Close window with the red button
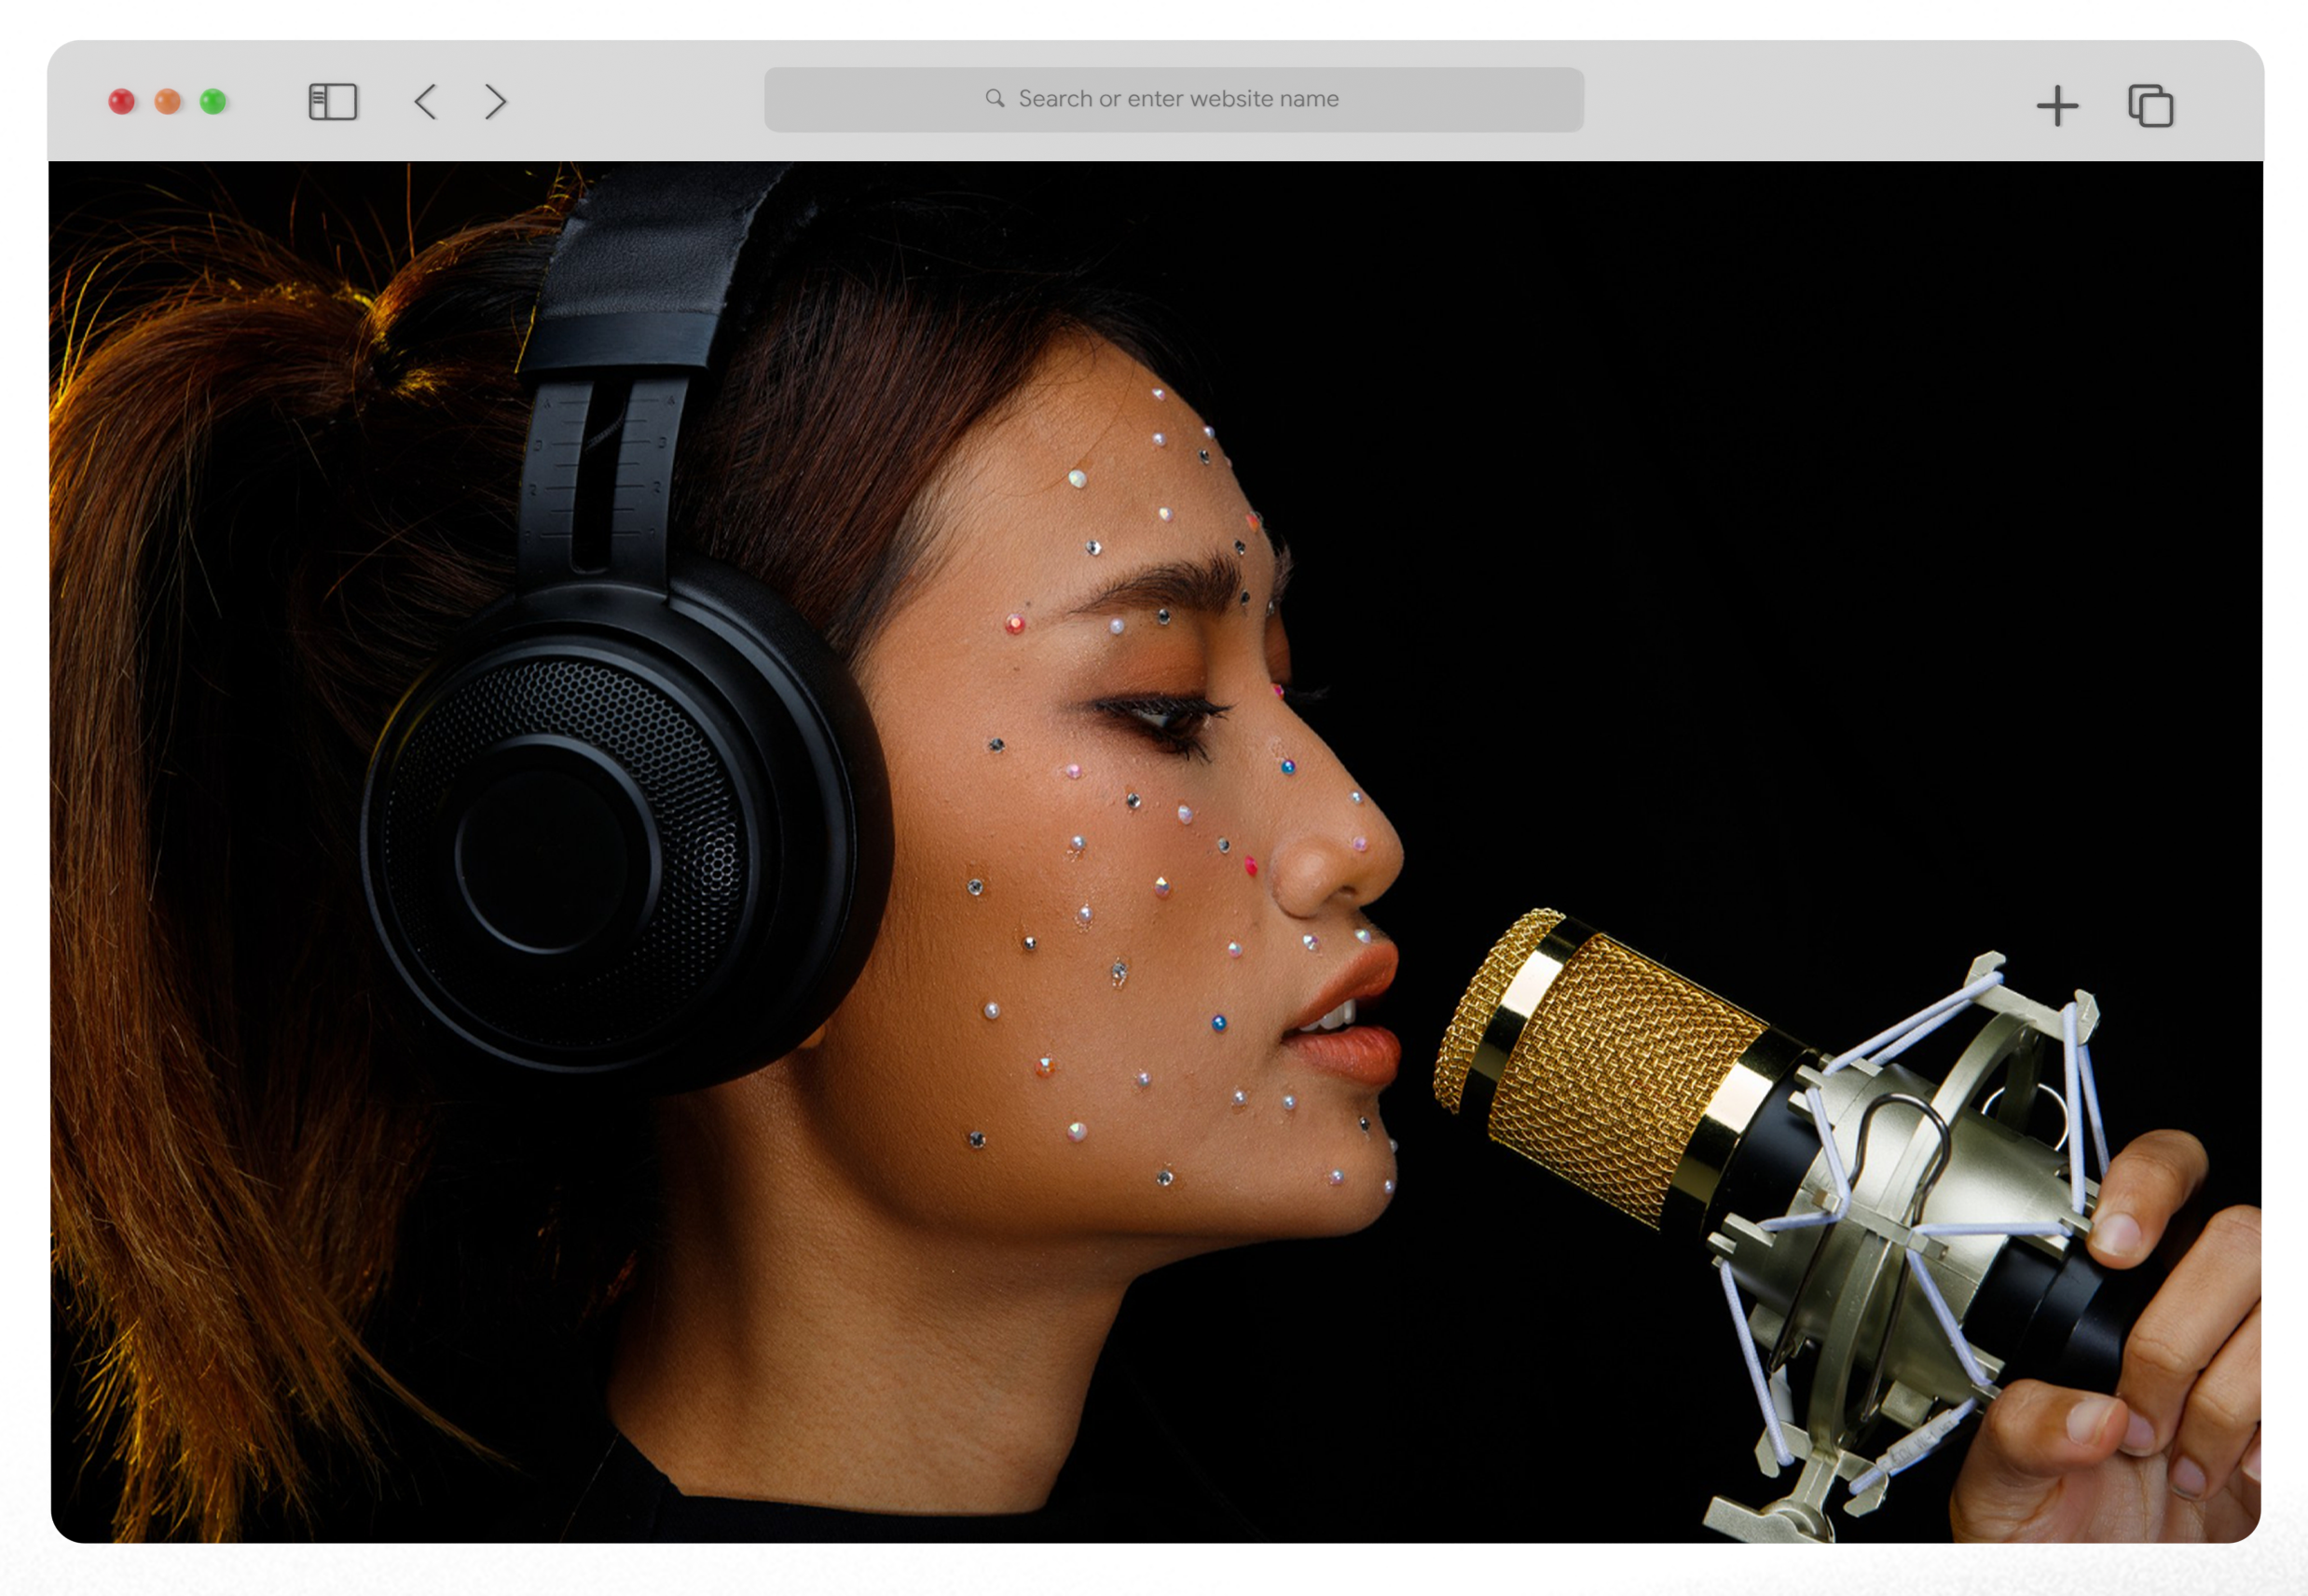Viewport: 2308px width, 1596px height. click(122, 101)
